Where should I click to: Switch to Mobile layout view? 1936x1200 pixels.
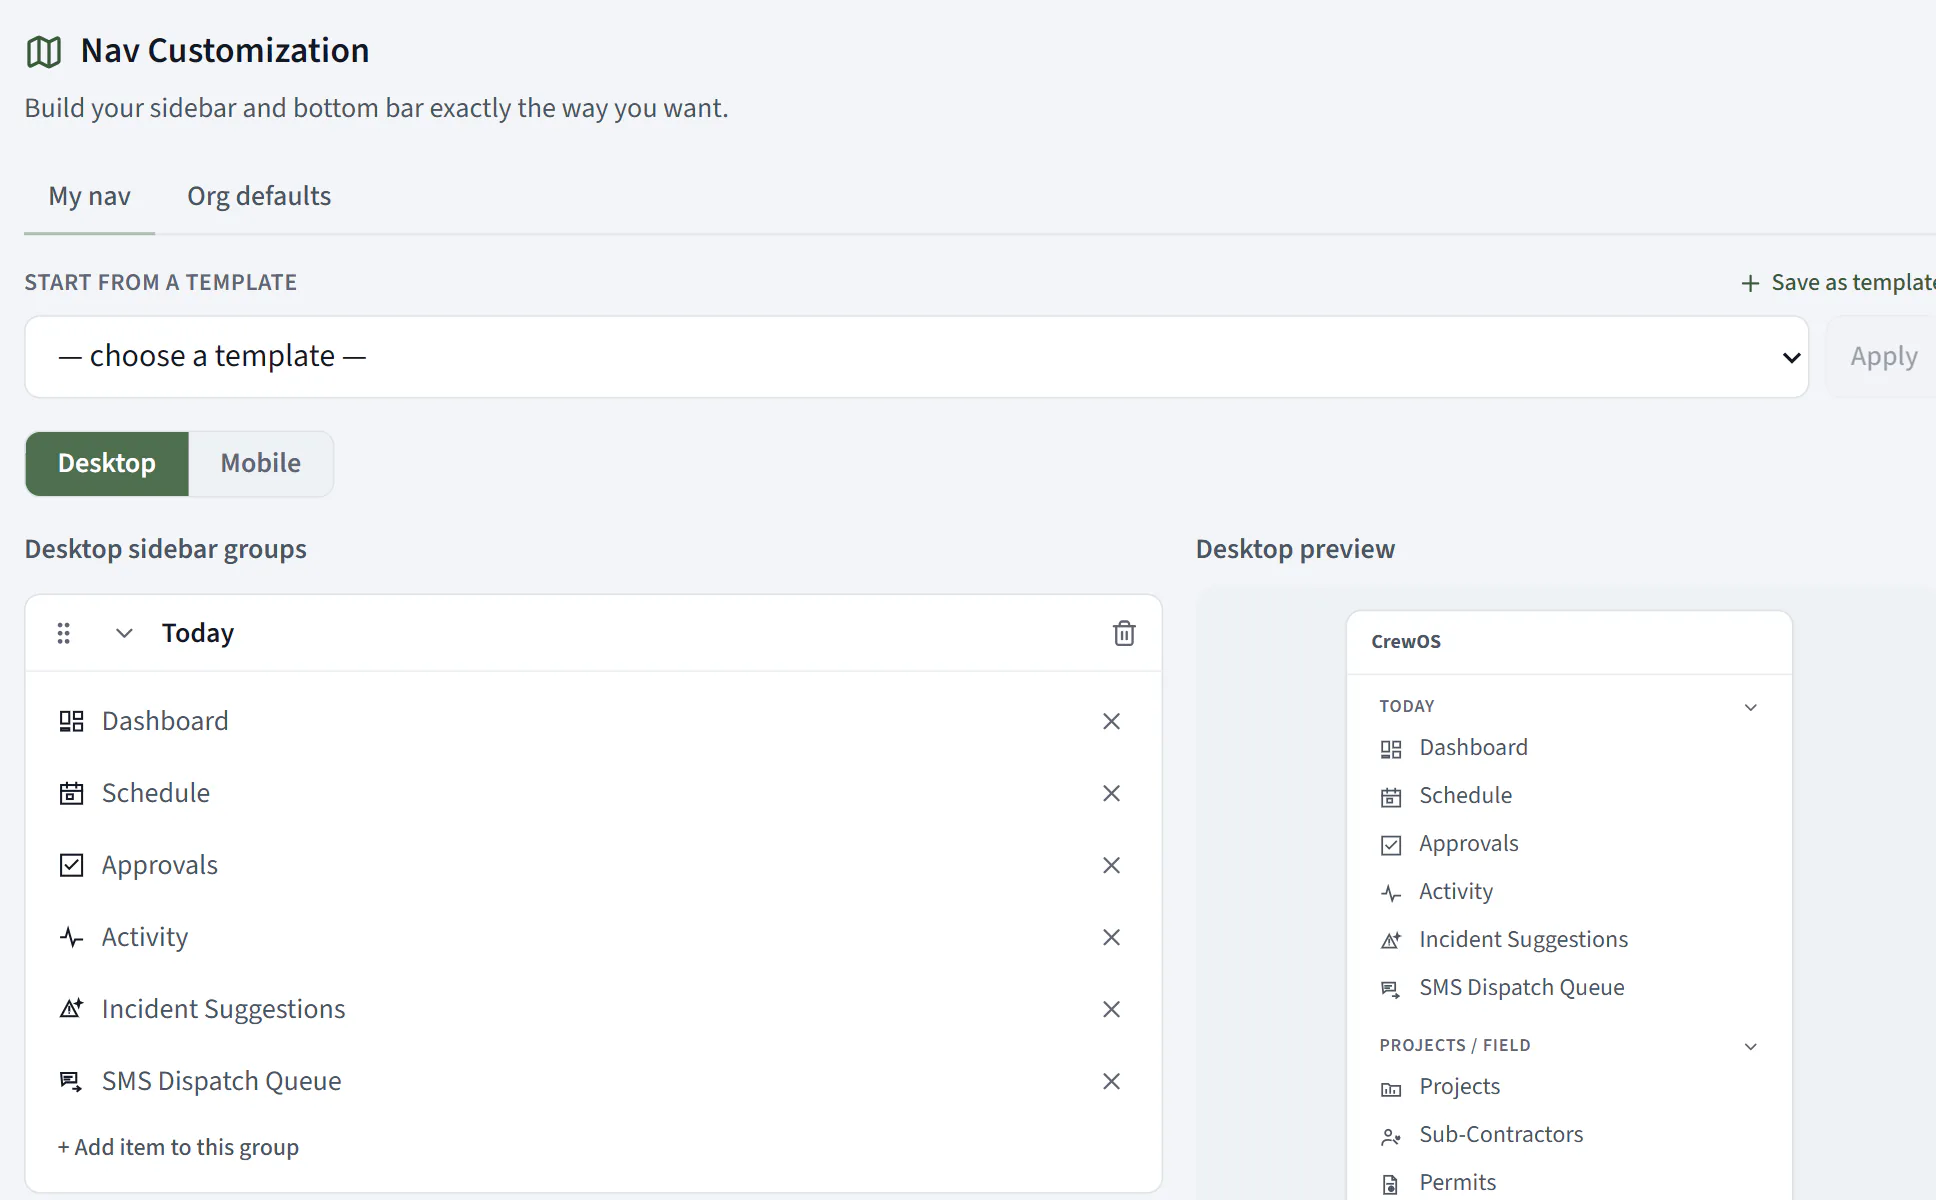[261, 464]
